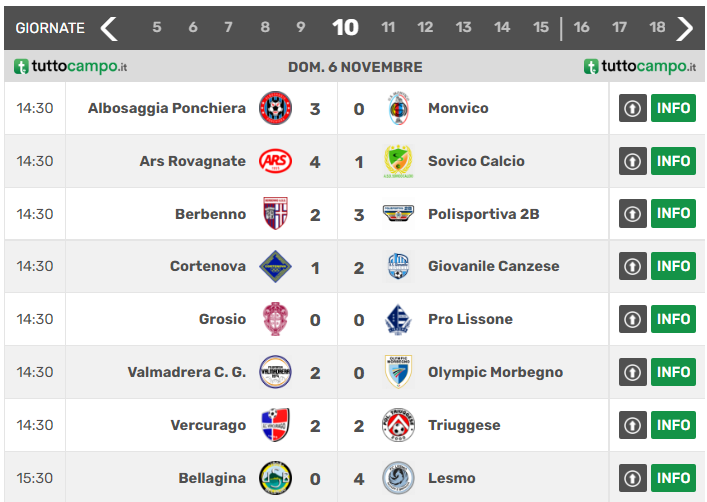Image resolution: width=707 pixels, height=502 pixels.
Task: Click the Albosaggia Ponchiera team crest
Action: (x=275, y=108)
